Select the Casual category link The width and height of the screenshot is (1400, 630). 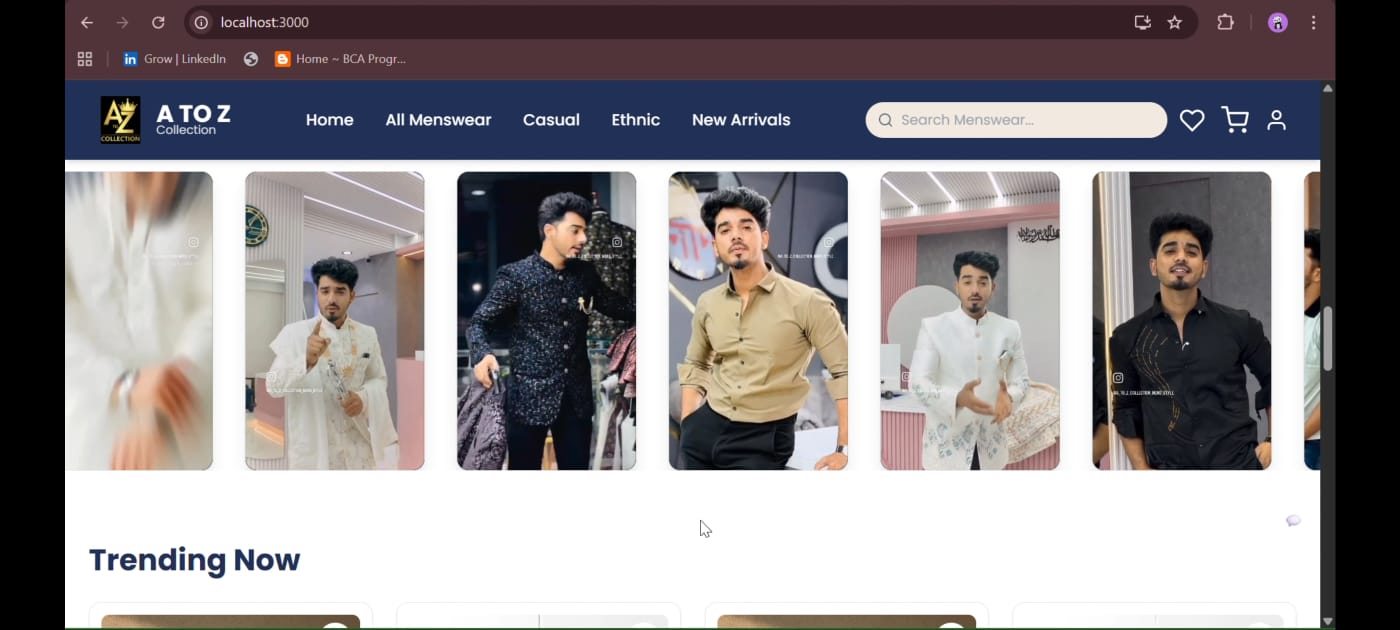tap(551, 120)
